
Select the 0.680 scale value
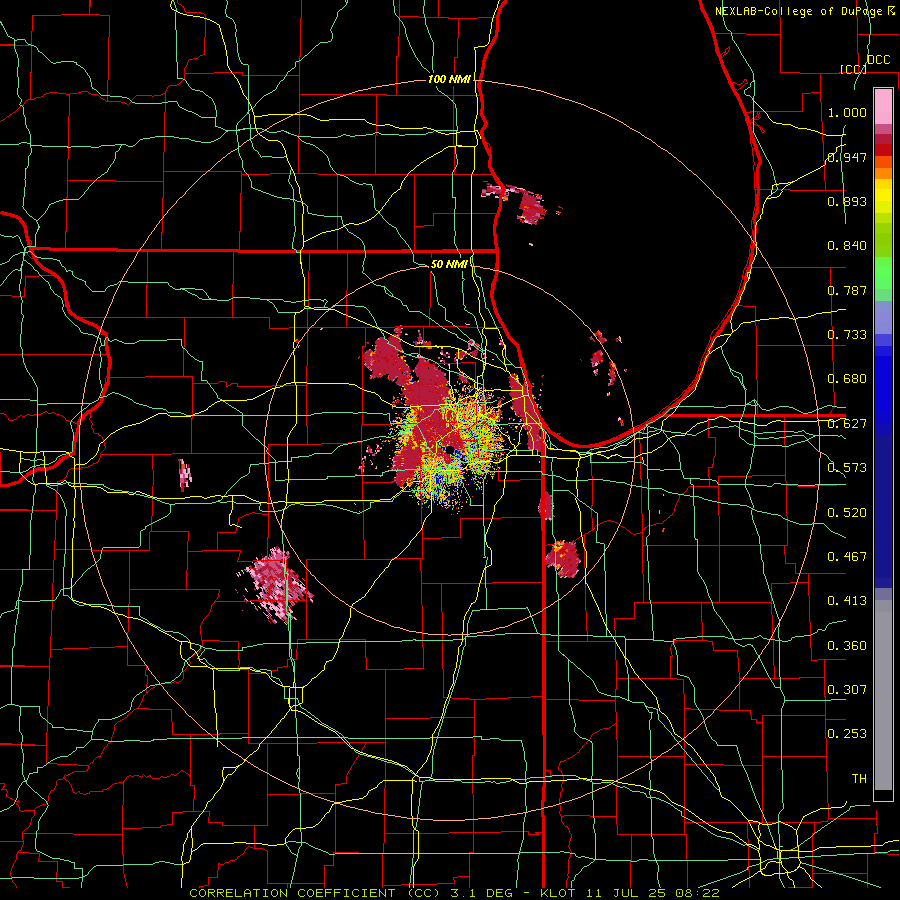click(x=847, y=379)
